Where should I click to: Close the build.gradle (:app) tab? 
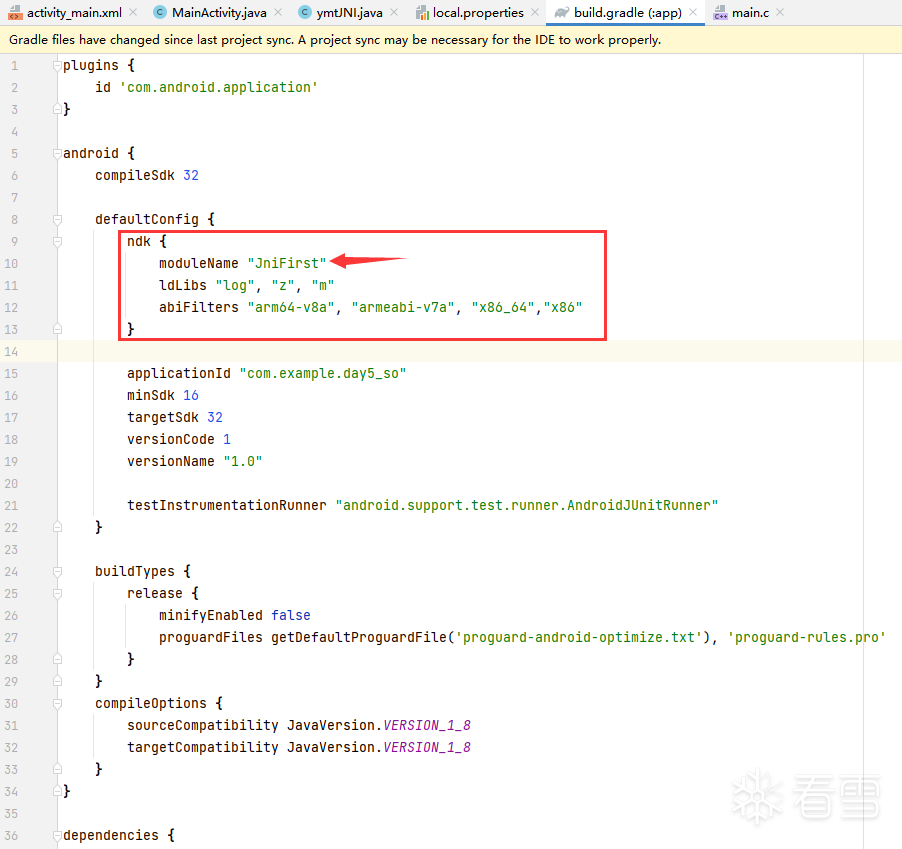[693, 12]
